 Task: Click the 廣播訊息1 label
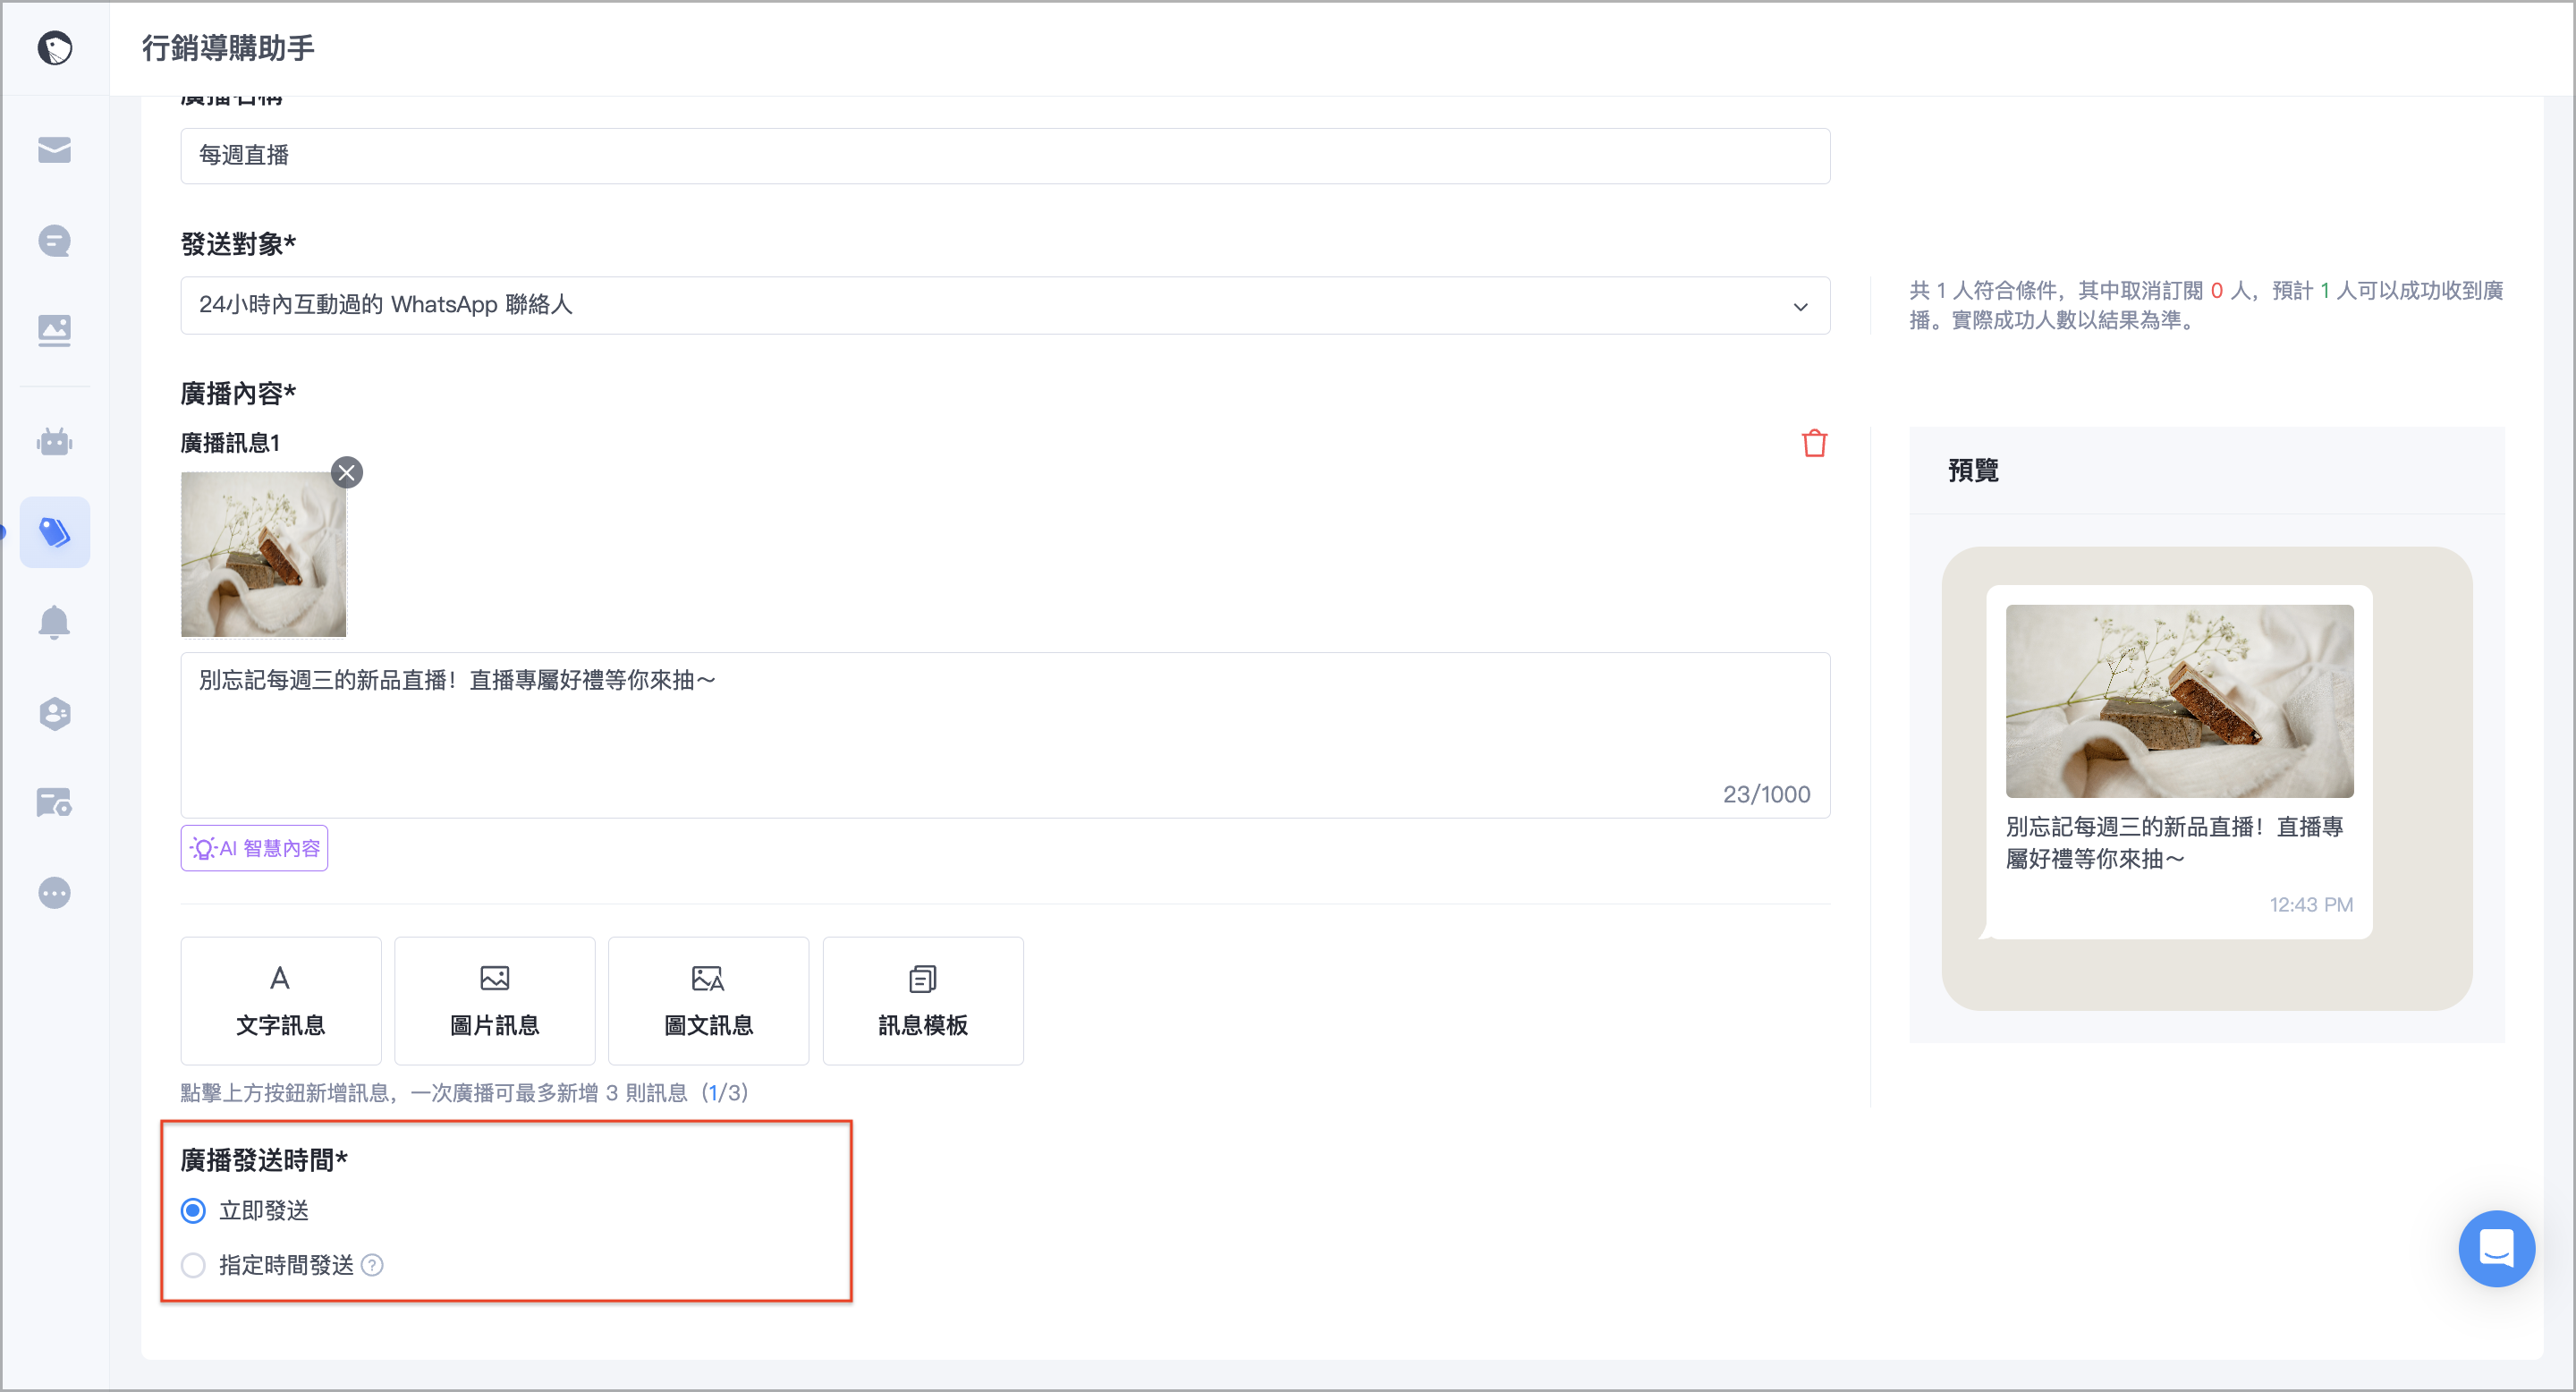pos(230,442)
